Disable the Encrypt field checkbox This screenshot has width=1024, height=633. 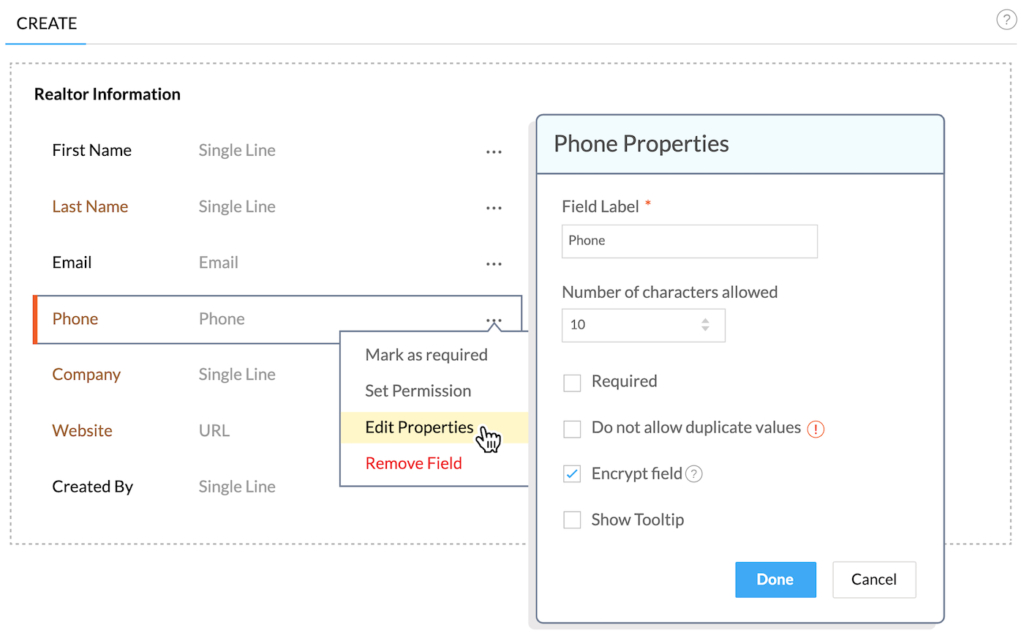coord(572,473)
